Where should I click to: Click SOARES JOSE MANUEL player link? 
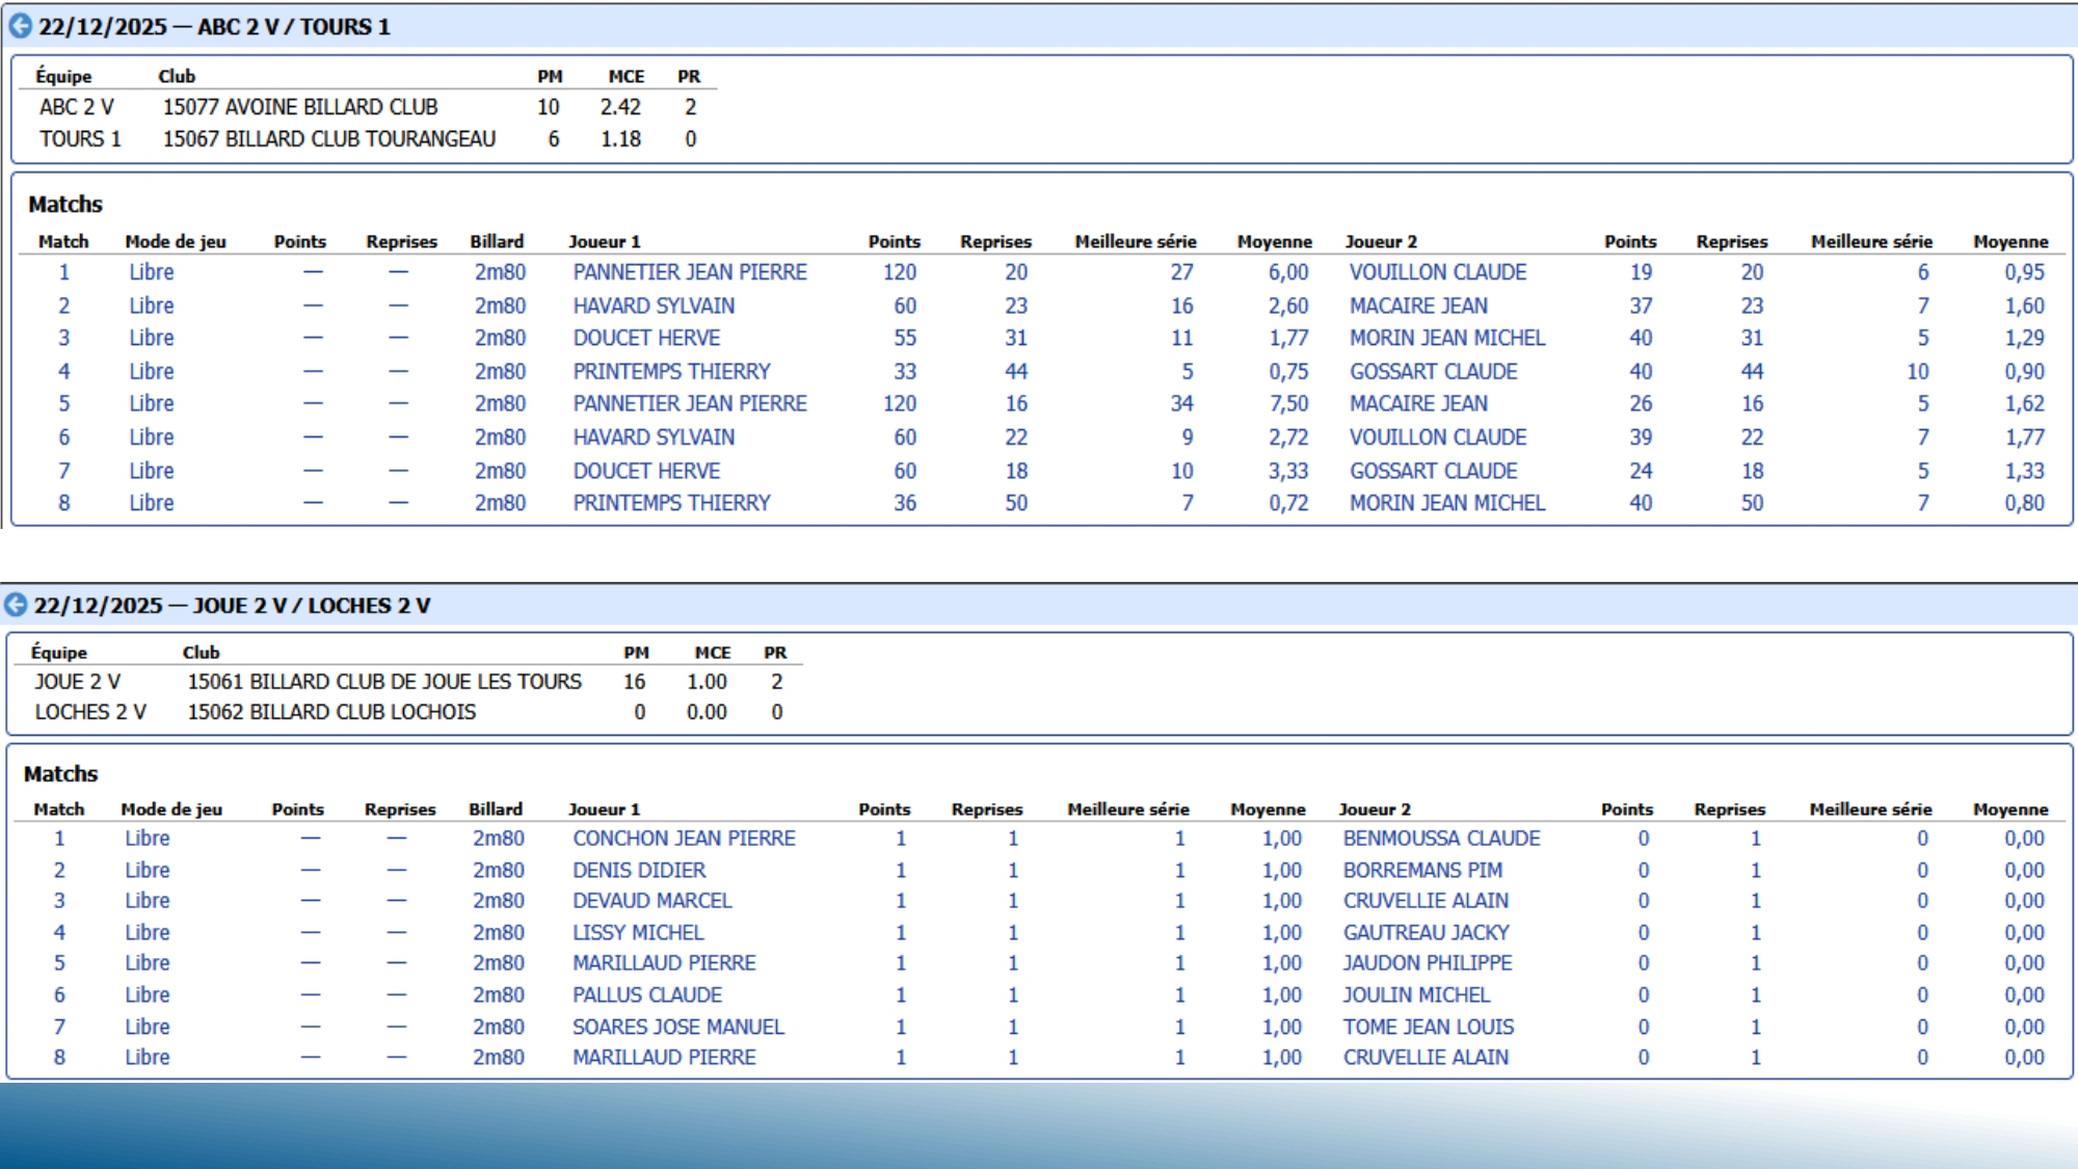pos(678,1027)
